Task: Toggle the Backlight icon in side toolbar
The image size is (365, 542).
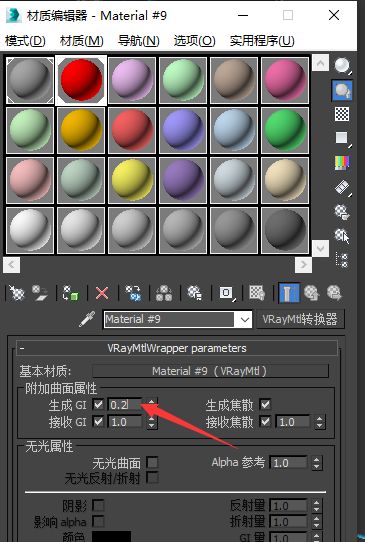Action: click(342, 90)
